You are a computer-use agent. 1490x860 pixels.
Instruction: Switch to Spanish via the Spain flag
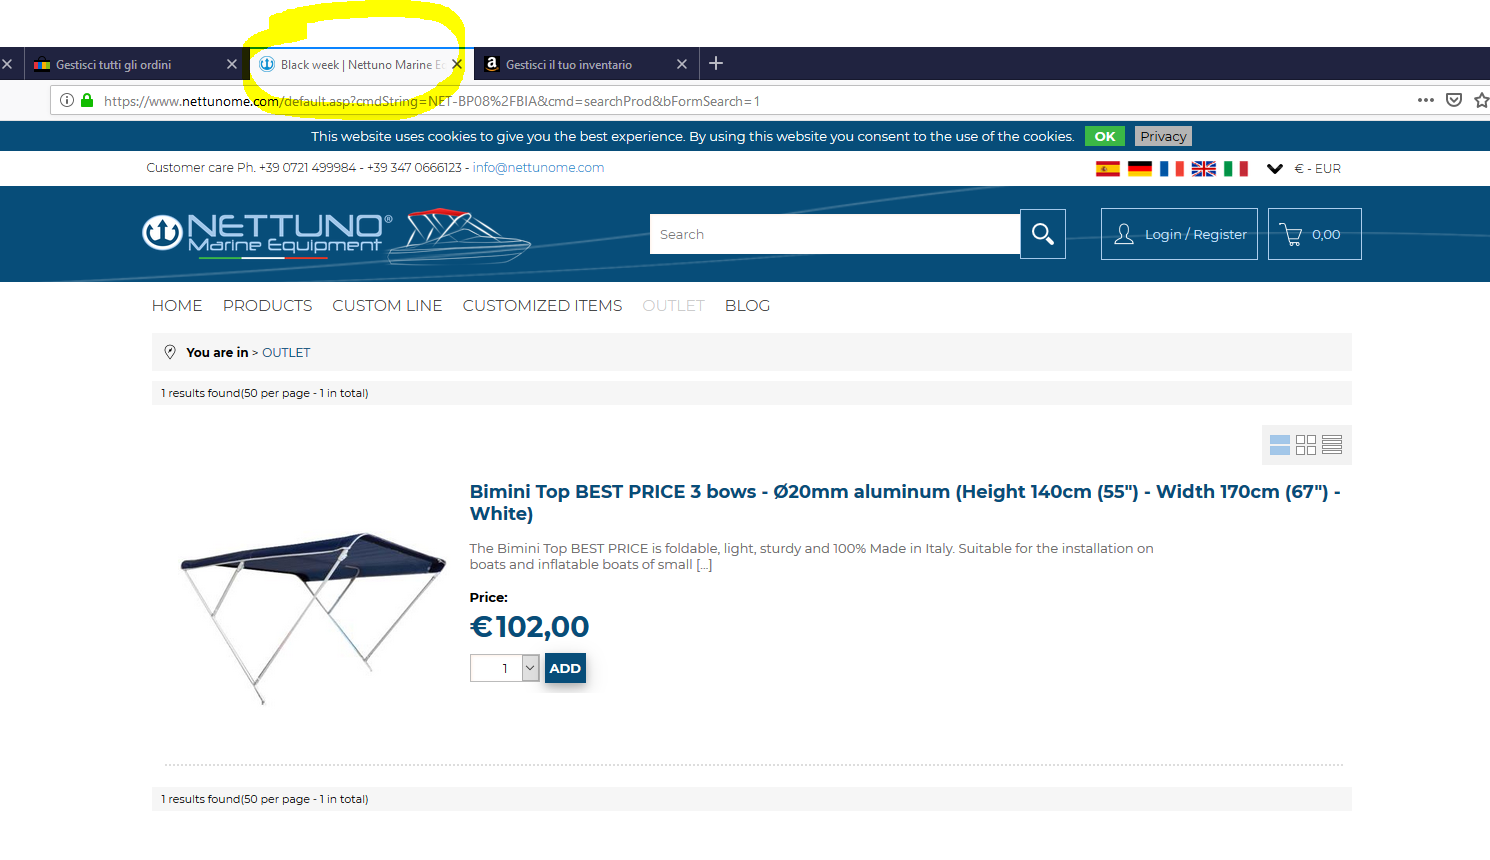click(x=1107, y=169)
